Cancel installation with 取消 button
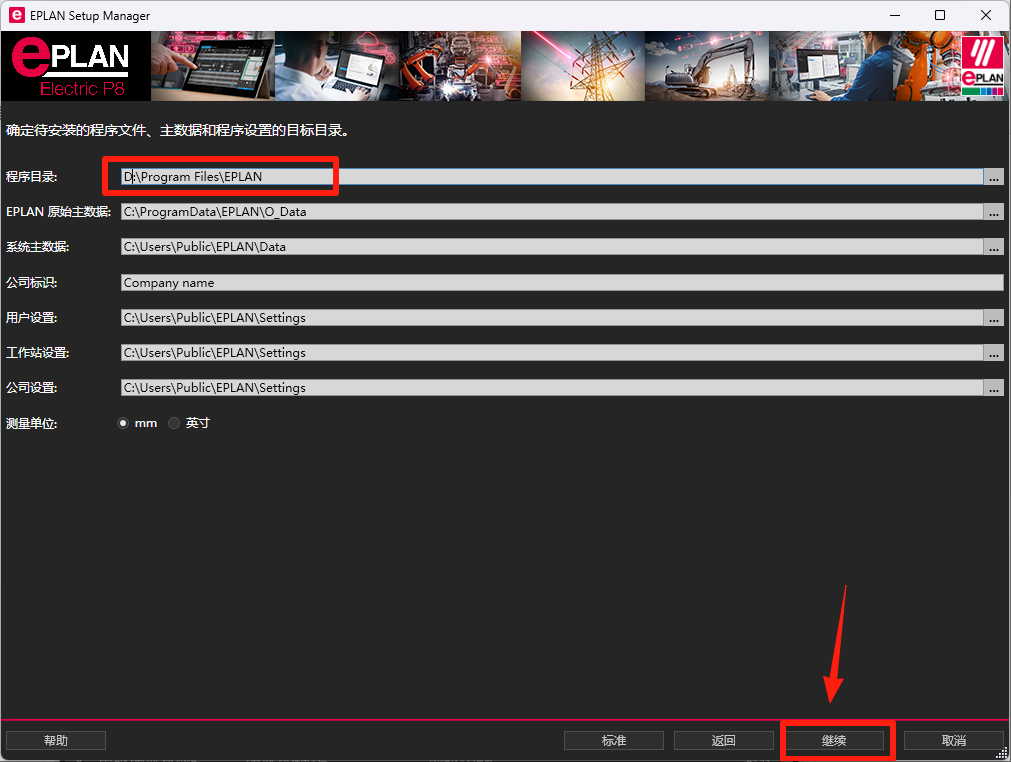Screen dimensions: 1011x762 [x=953, y=741]
